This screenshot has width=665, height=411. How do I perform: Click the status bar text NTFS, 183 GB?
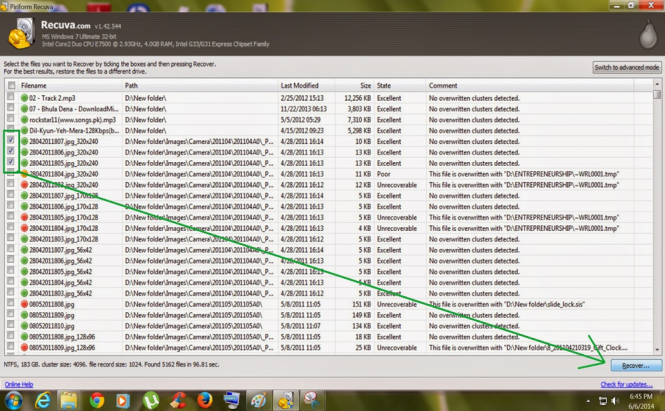click(112, 364)
